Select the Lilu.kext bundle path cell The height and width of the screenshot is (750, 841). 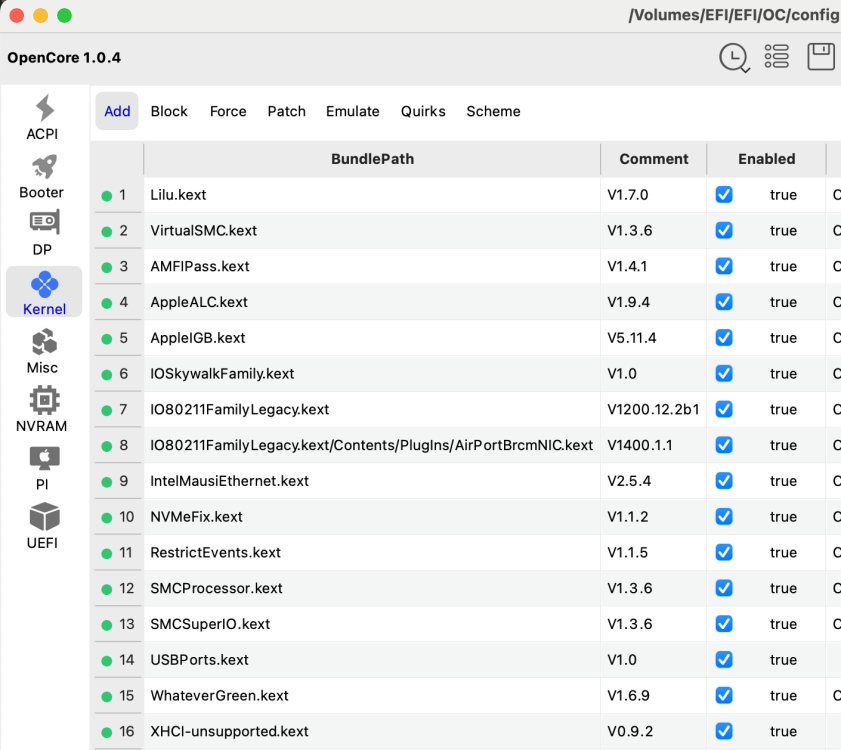pyautogui.click(x=372, y=194)
